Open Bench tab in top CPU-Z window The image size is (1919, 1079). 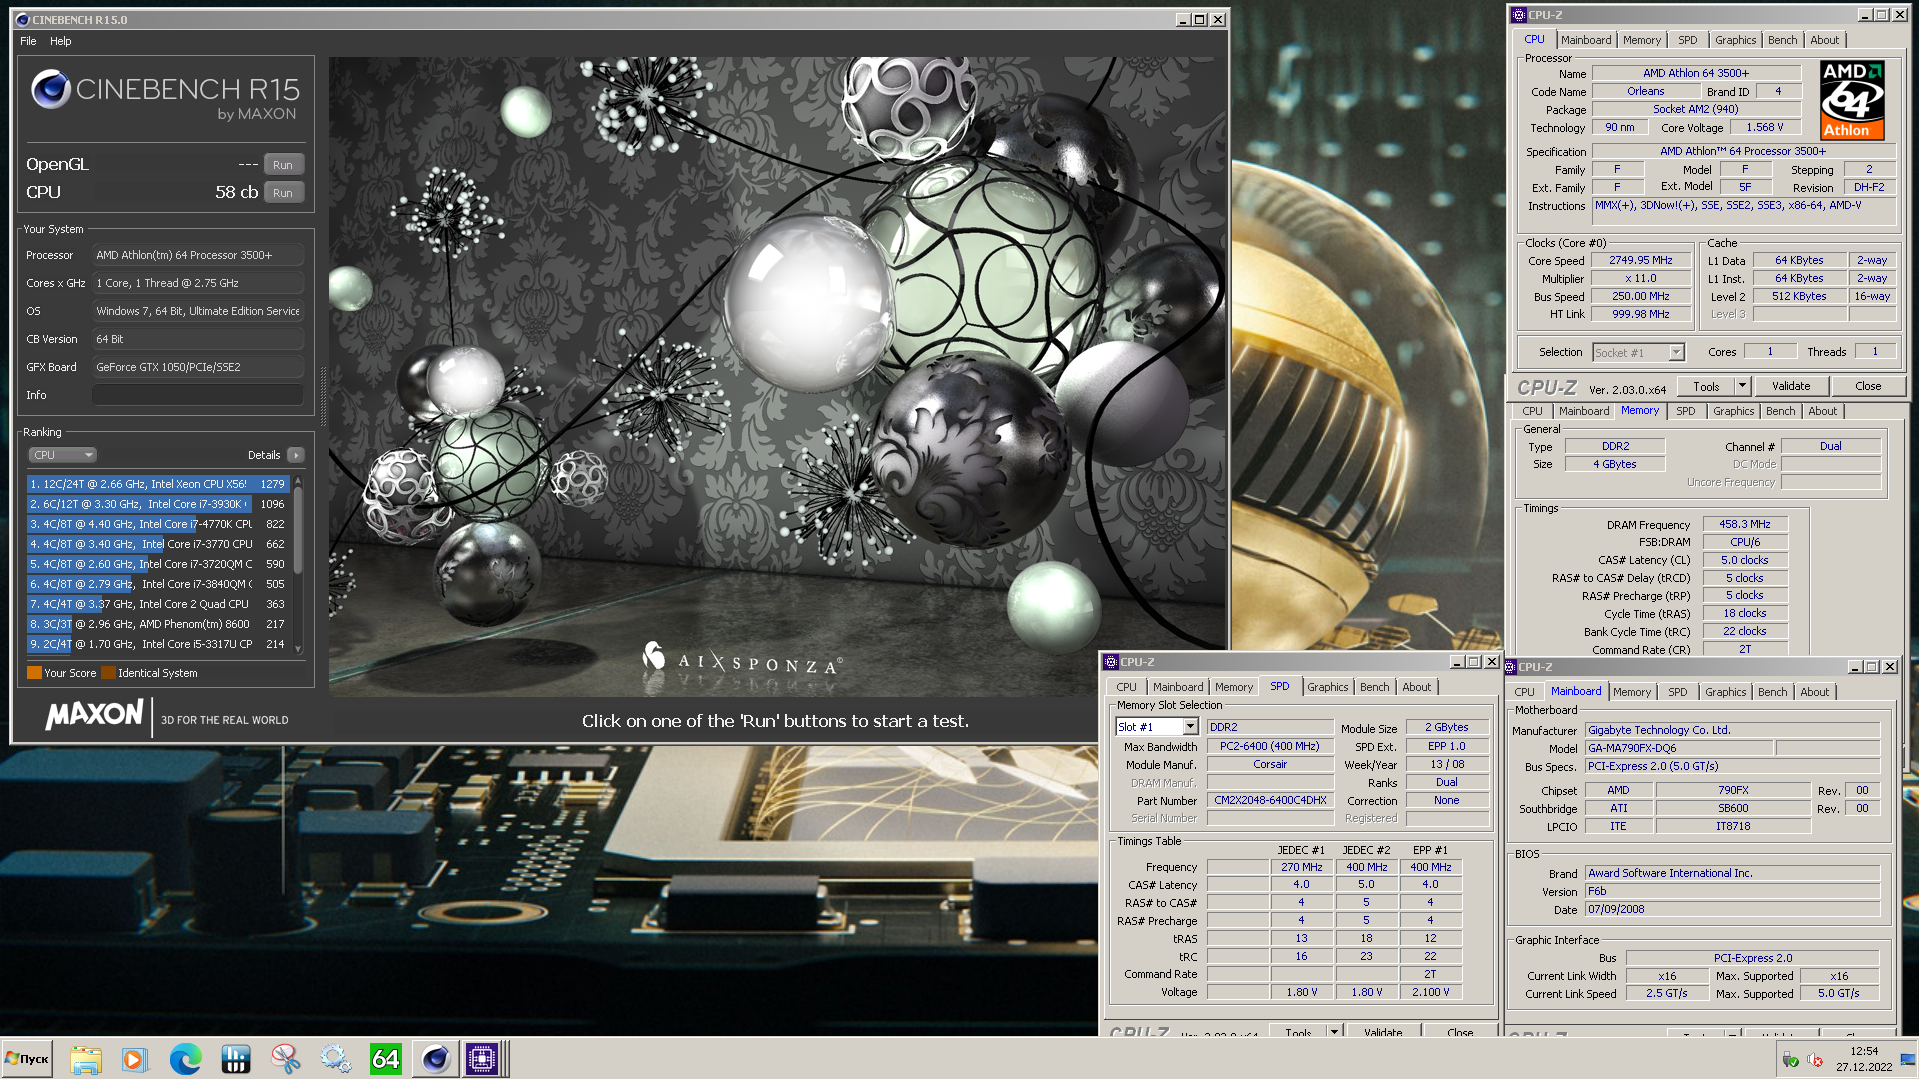tap(1782, 40)
